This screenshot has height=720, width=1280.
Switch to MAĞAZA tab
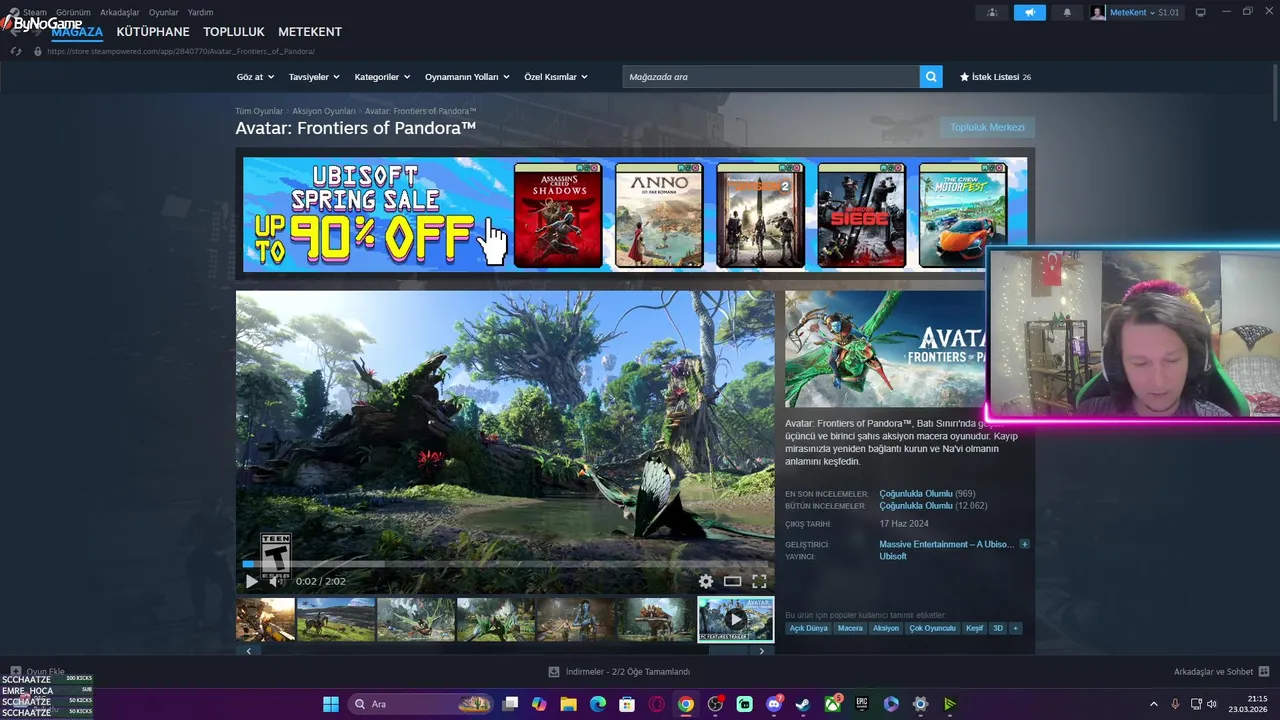(77, 32)
